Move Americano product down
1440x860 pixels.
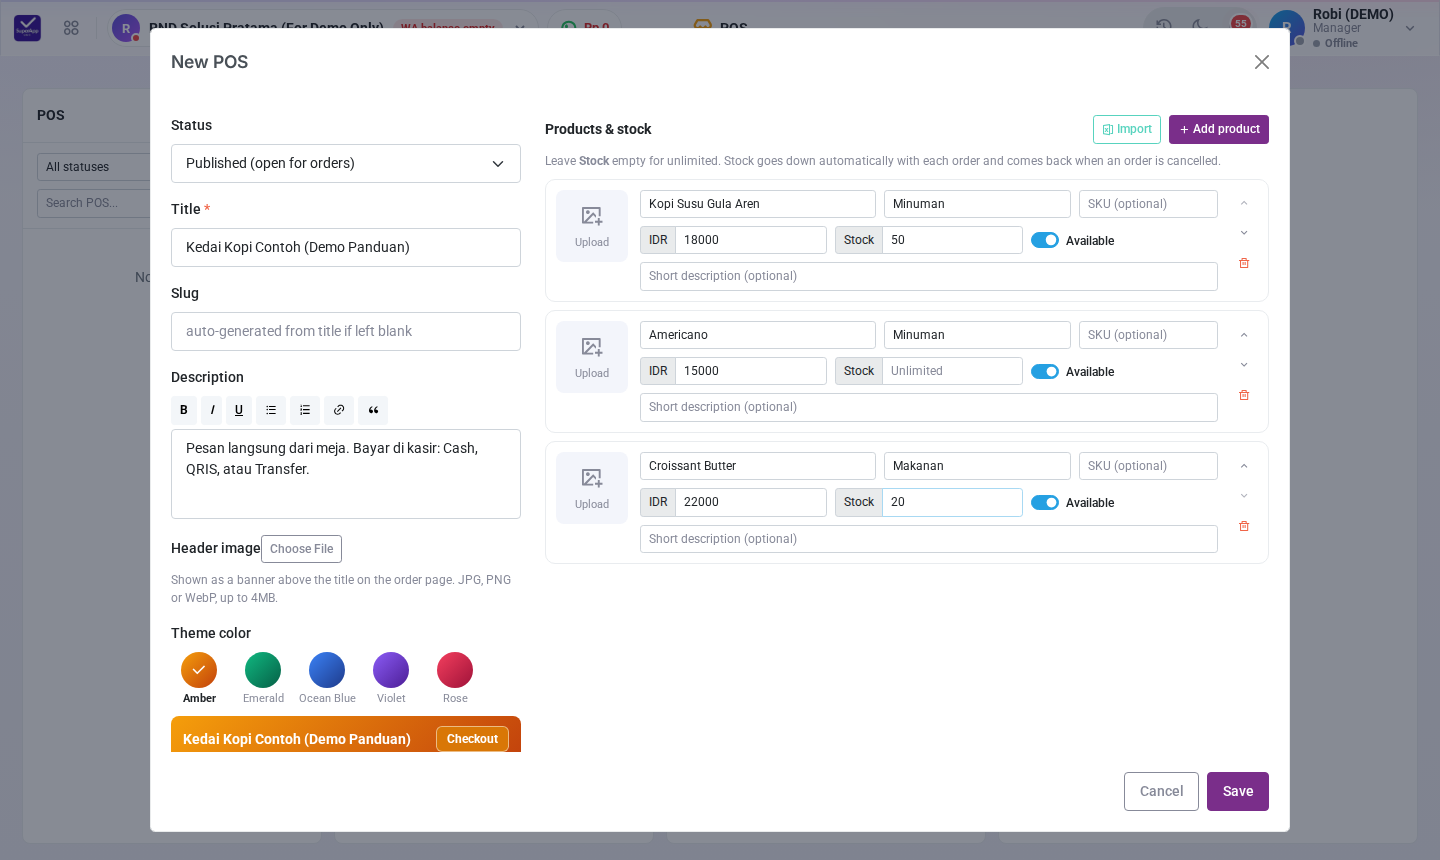[x=1244, y=365]
